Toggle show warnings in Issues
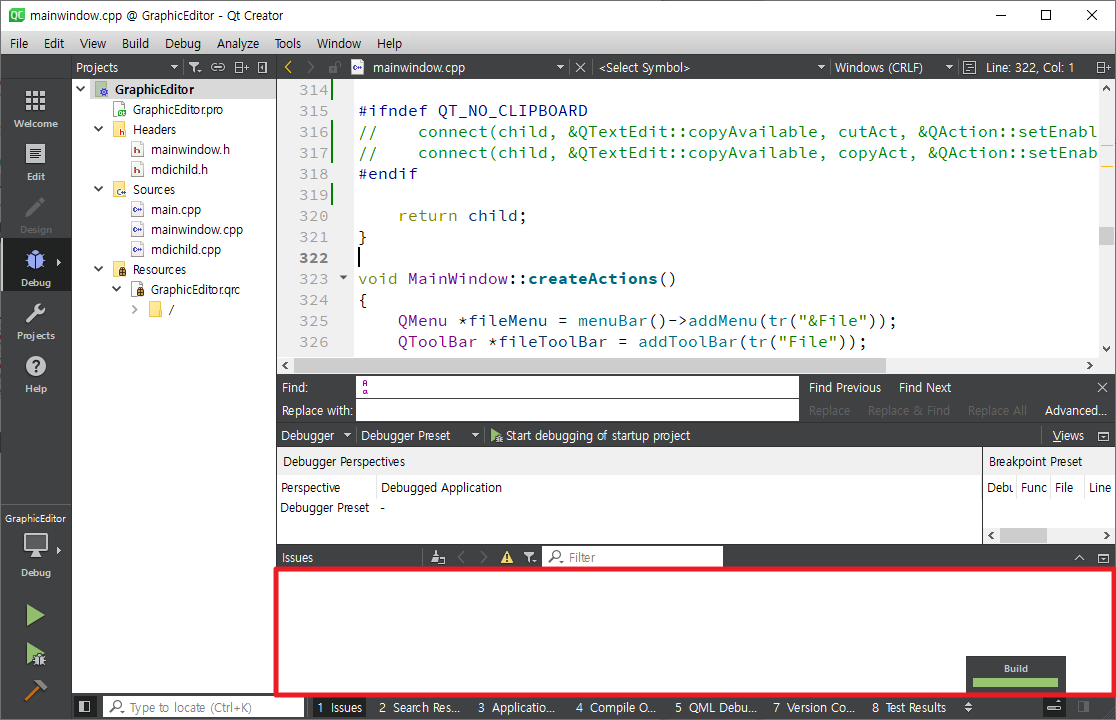The width and height of the screenshot is (1116, 720). 506,557
